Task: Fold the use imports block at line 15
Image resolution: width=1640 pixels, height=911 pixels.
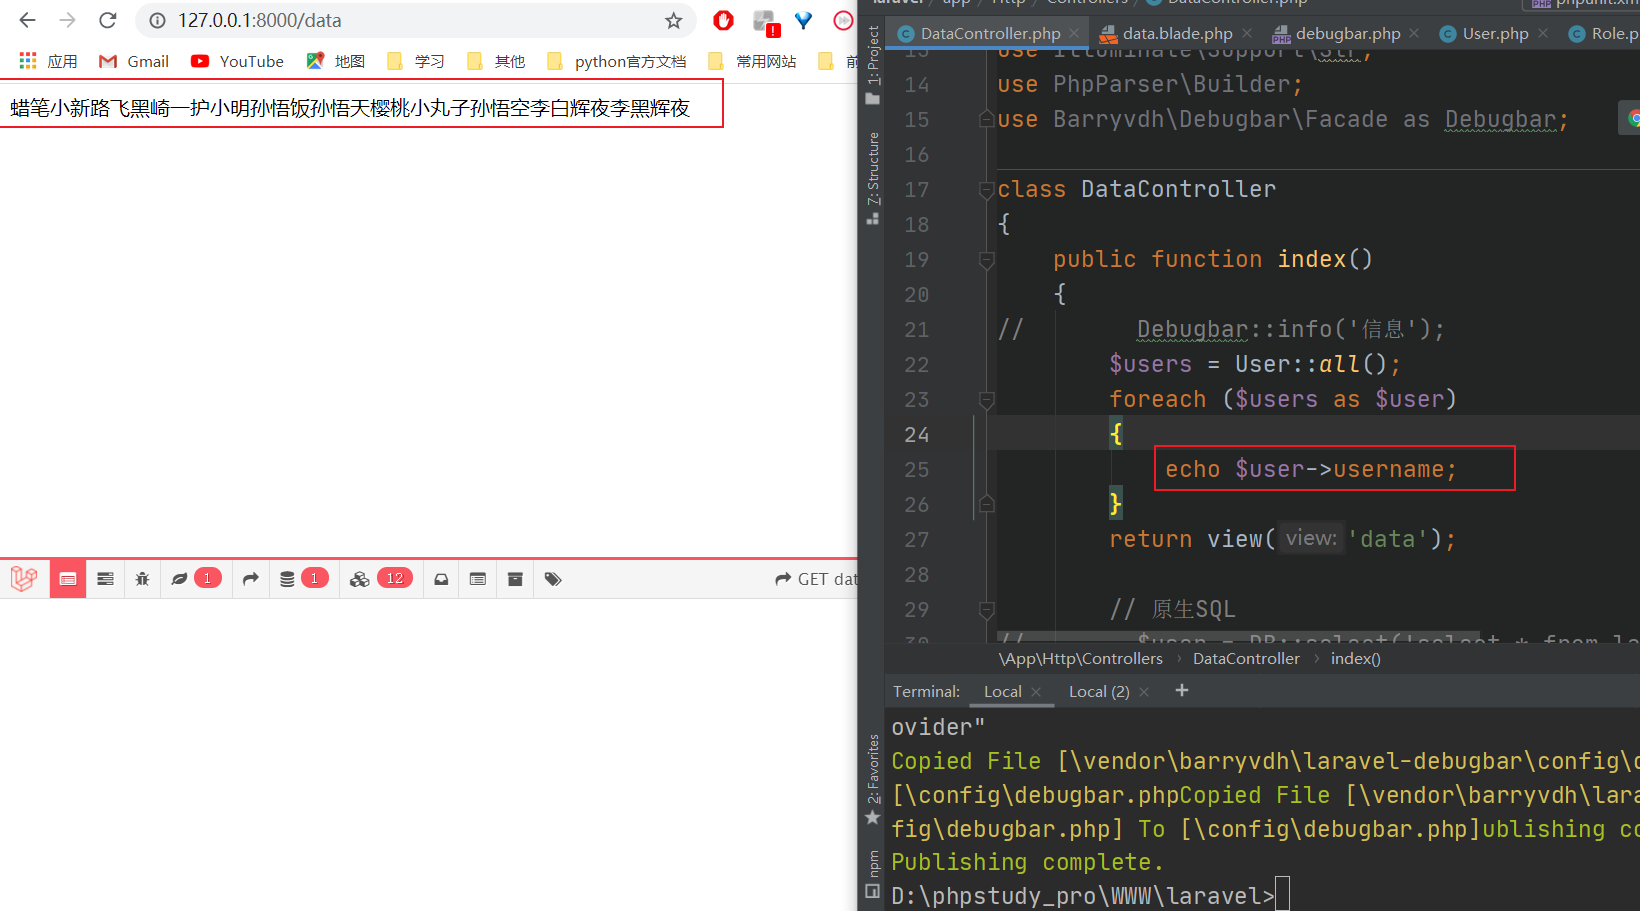Action: point(986,120)
